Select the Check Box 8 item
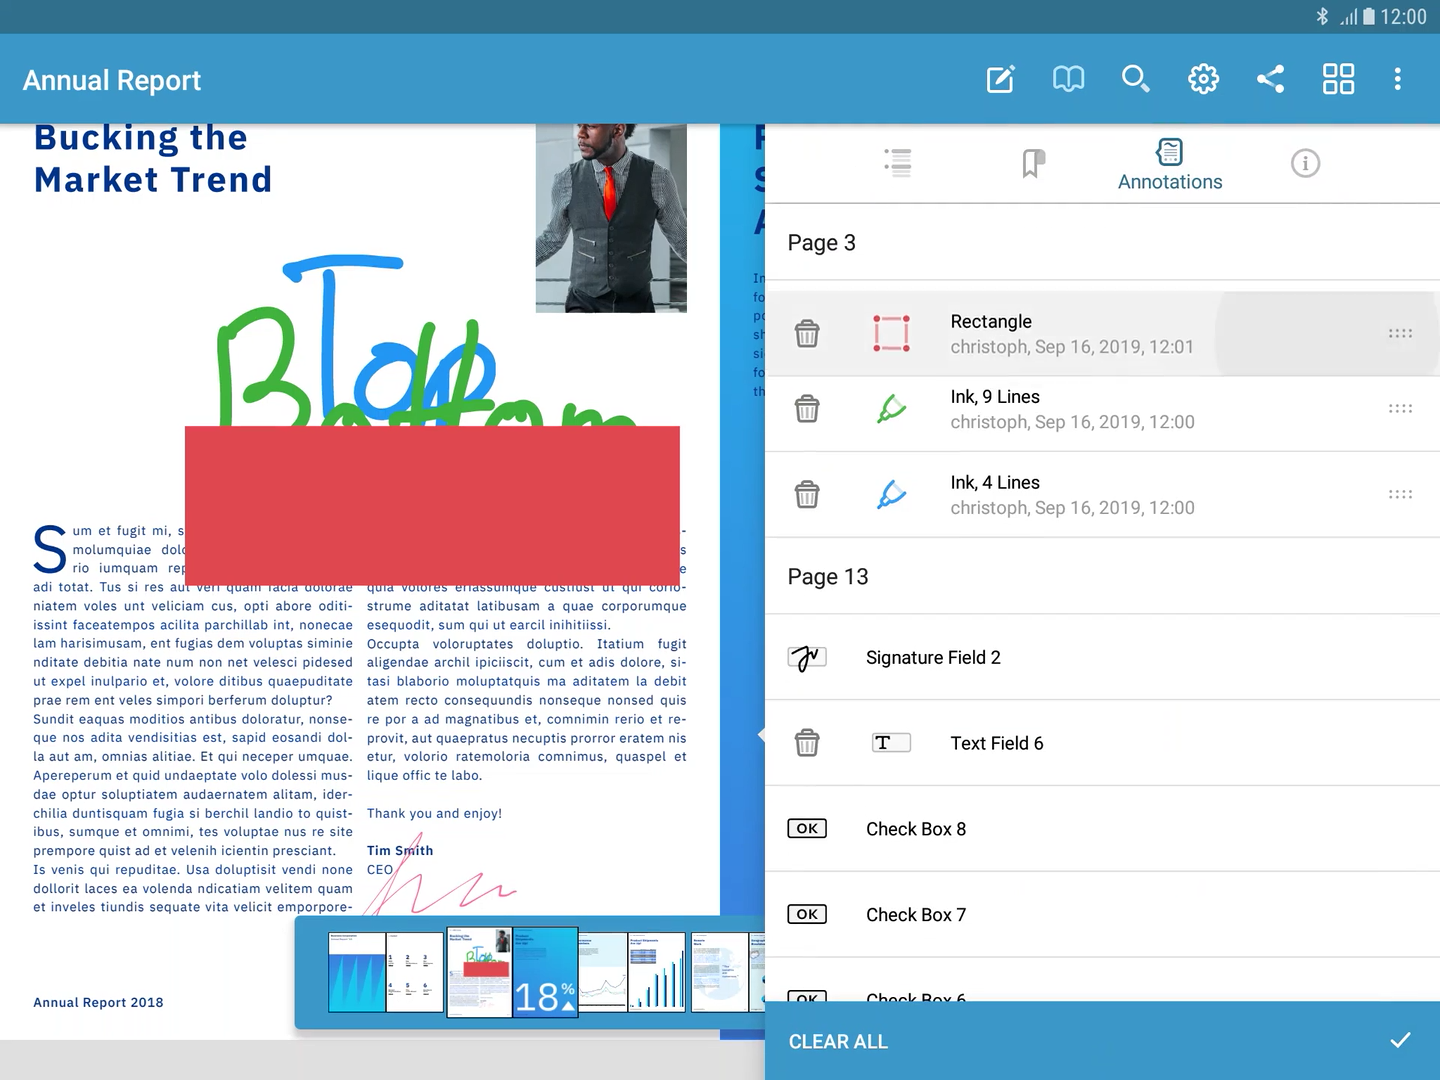The width and height of the screenshot is (1440, 1080). [x=915, y=829]
